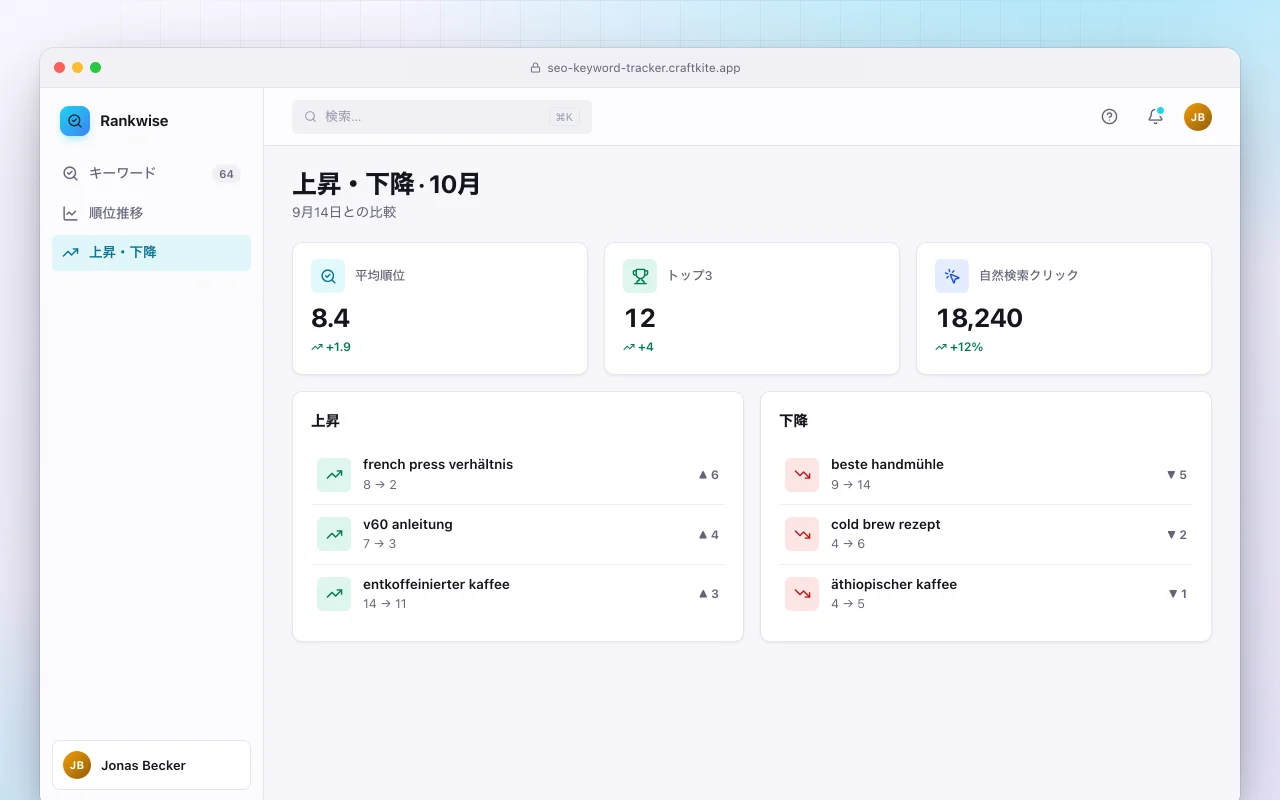Select the äthiopischer kaffee keyword
This screenshot has width=1280, height=800.
coord(894,584)
